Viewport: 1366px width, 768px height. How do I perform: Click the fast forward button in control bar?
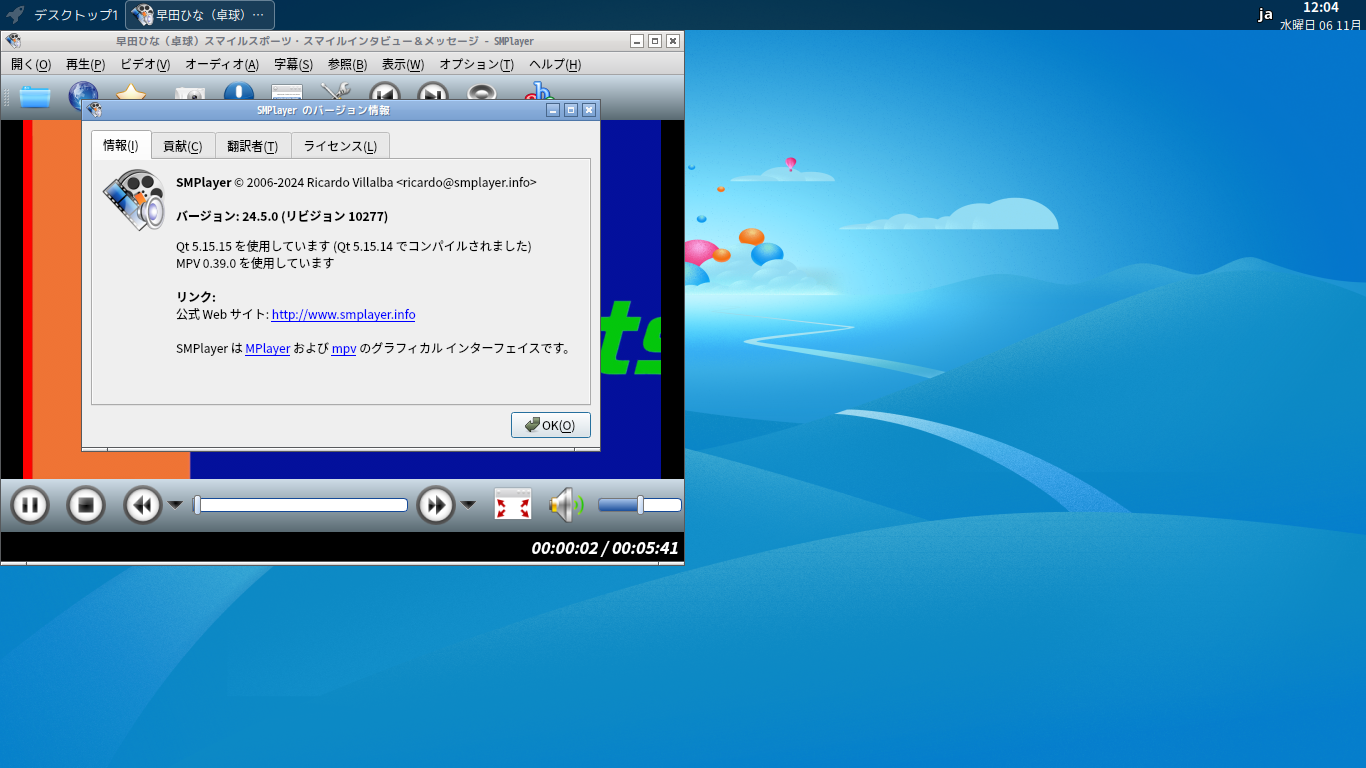tap(436, 505)
